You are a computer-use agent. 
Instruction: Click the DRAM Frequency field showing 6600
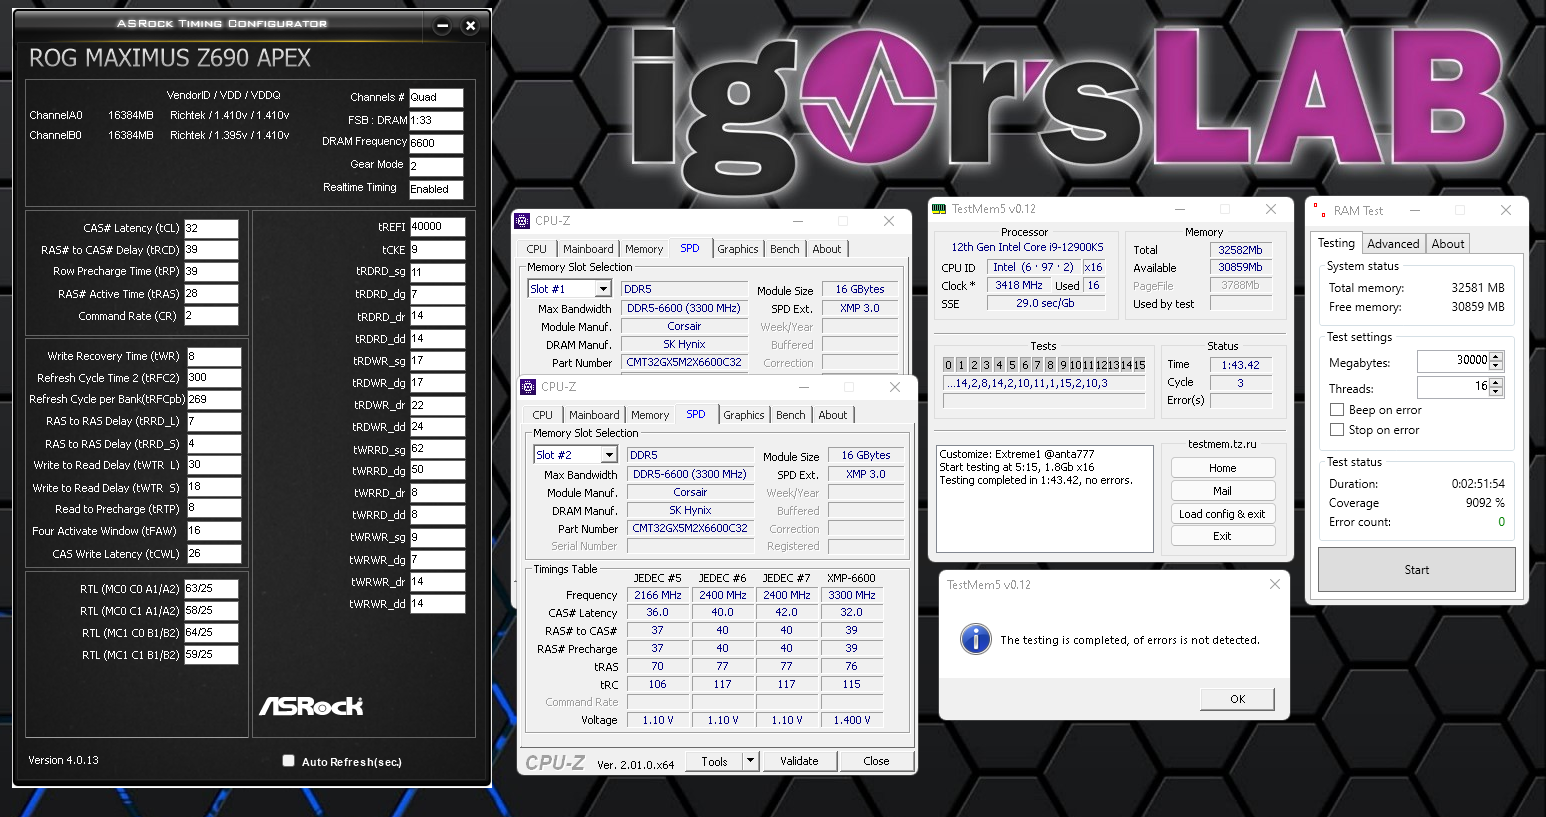[x=436, y=143]
